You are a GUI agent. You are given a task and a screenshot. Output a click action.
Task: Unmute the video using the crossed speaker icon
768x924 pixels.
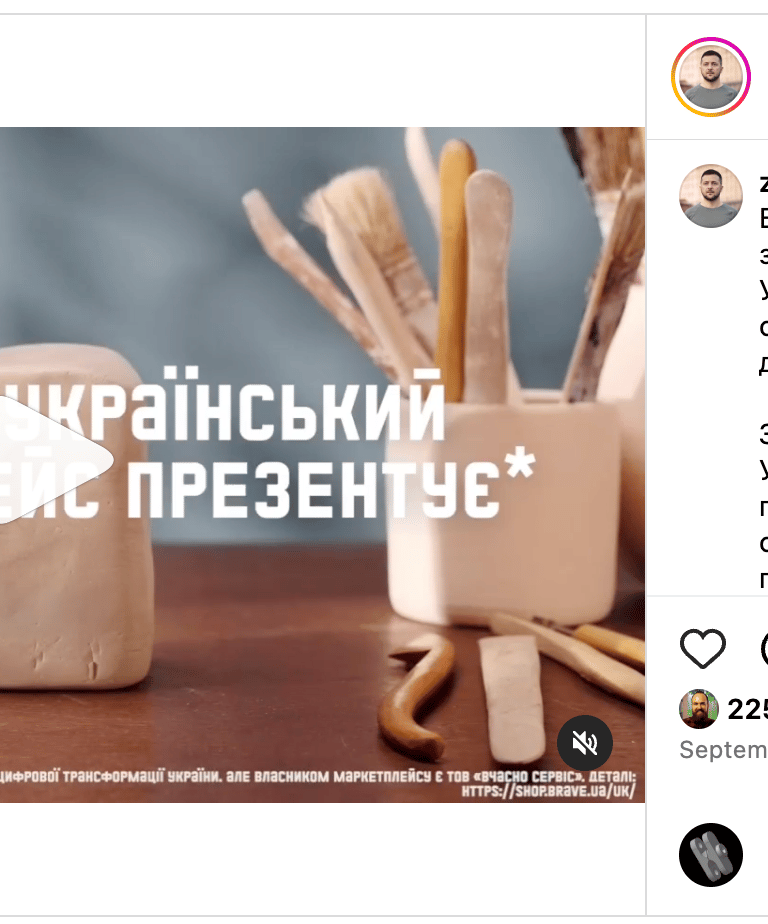click(x=585, y=742)
